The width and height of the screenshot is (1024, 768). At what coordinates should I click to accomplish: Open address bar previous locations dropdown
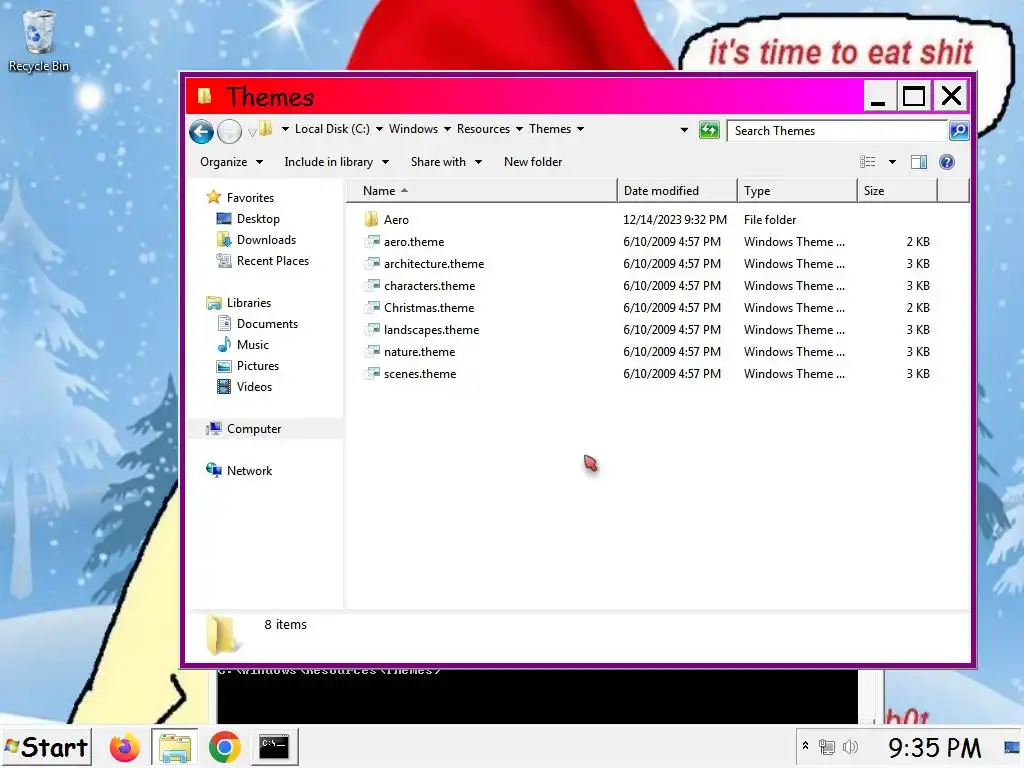684,130
